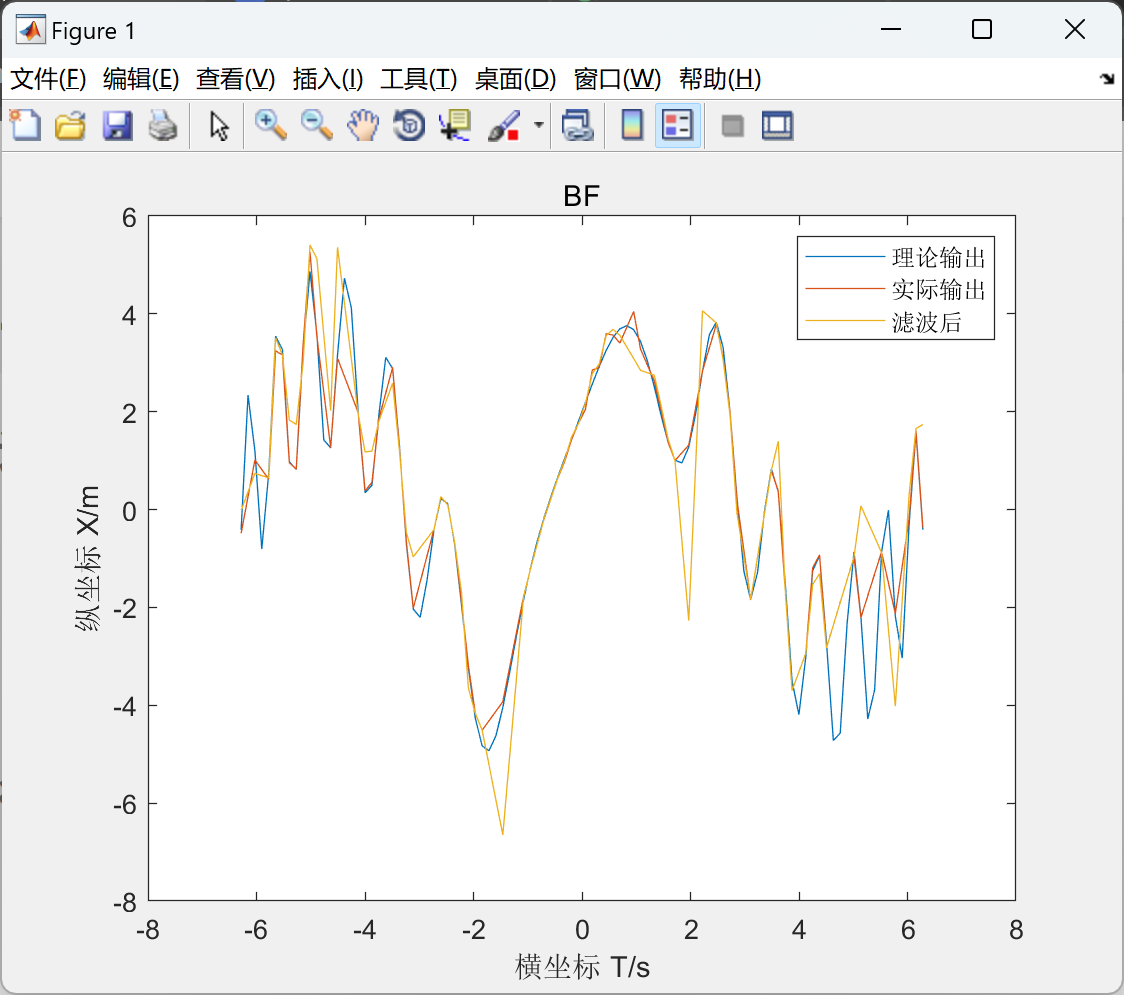Click the Link Plot icon

[577, 125]
